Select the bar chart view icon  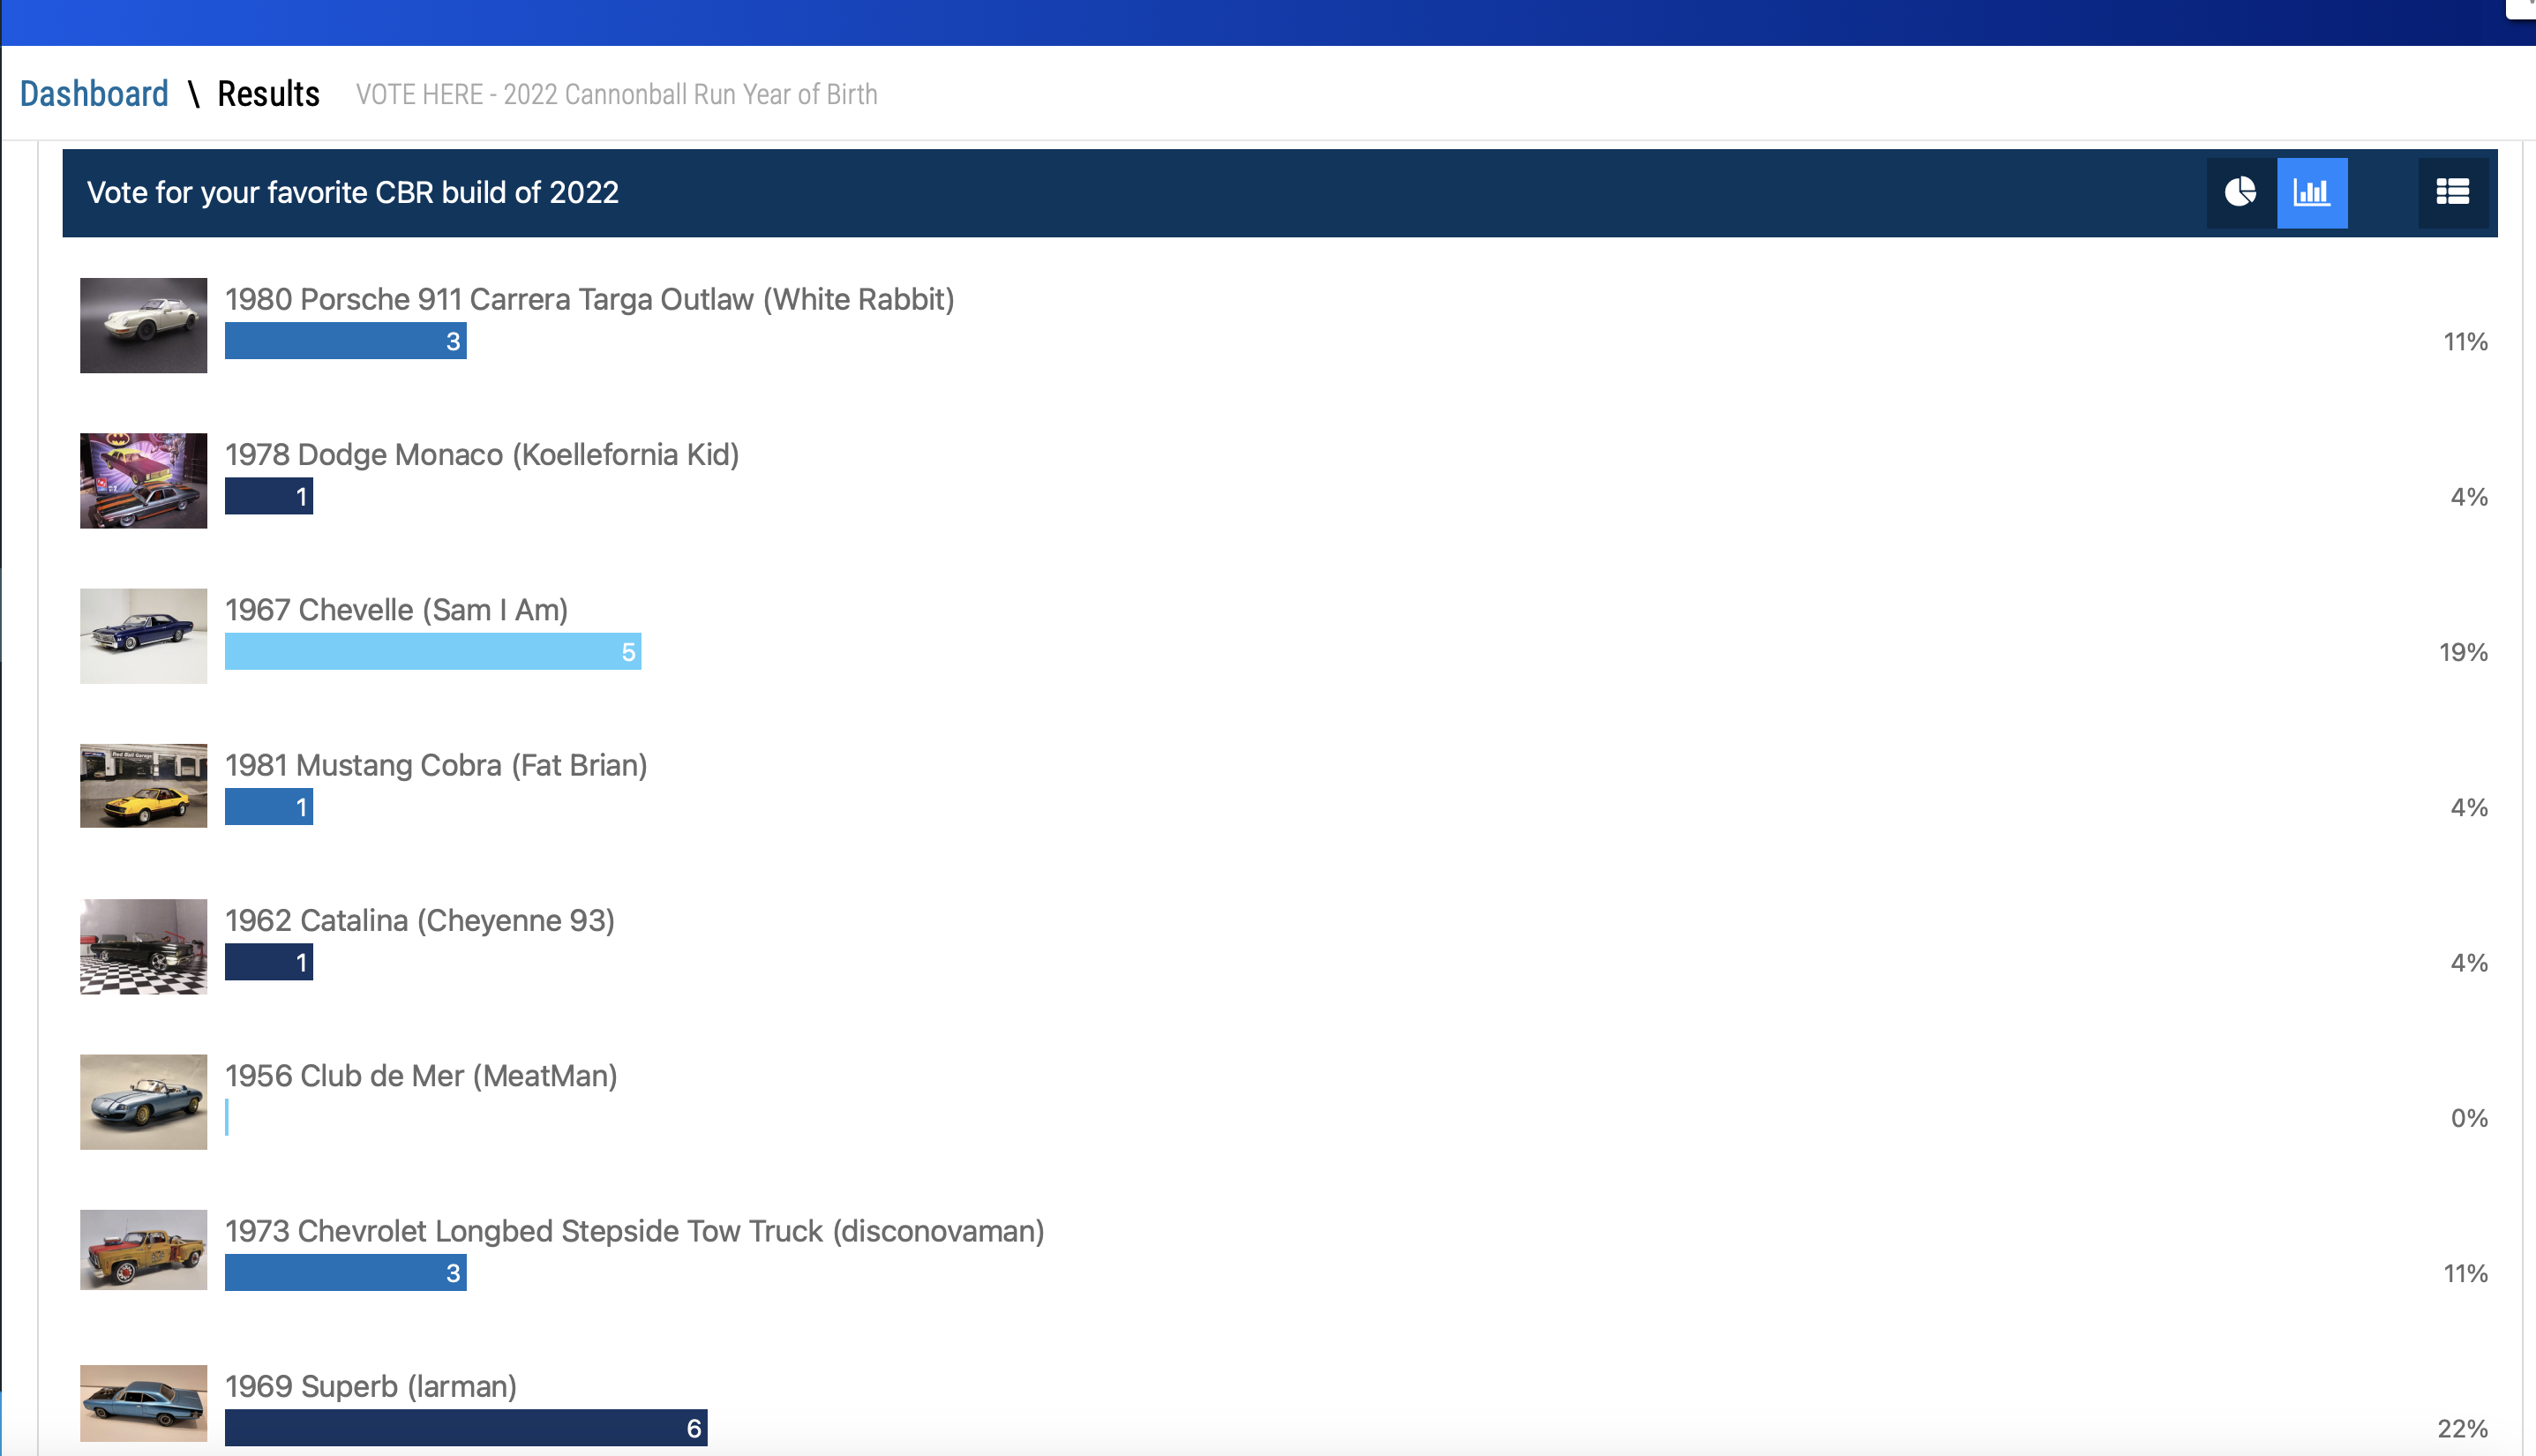tap(2312, 192)
